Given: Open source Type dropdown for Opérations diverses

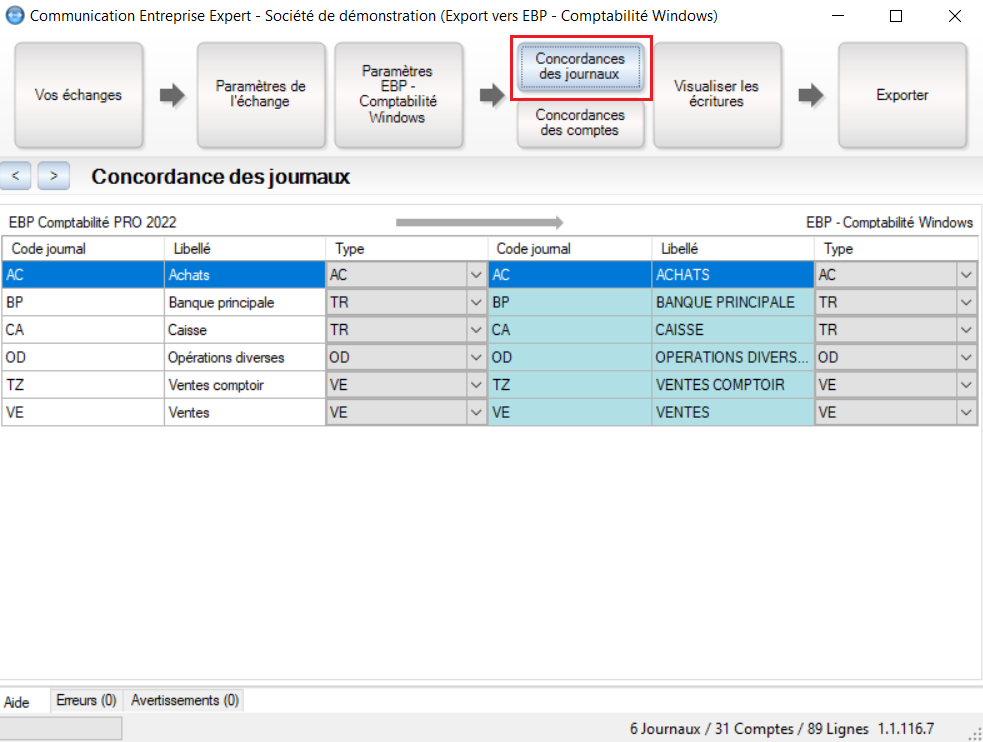Looking at the screenshot, I should tap(476, 358).
